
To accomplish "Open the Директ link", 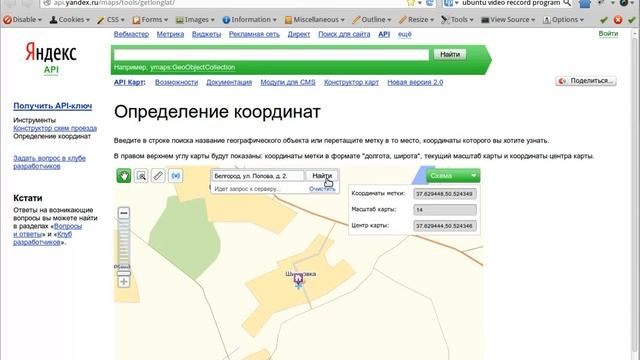I will 299,34.
